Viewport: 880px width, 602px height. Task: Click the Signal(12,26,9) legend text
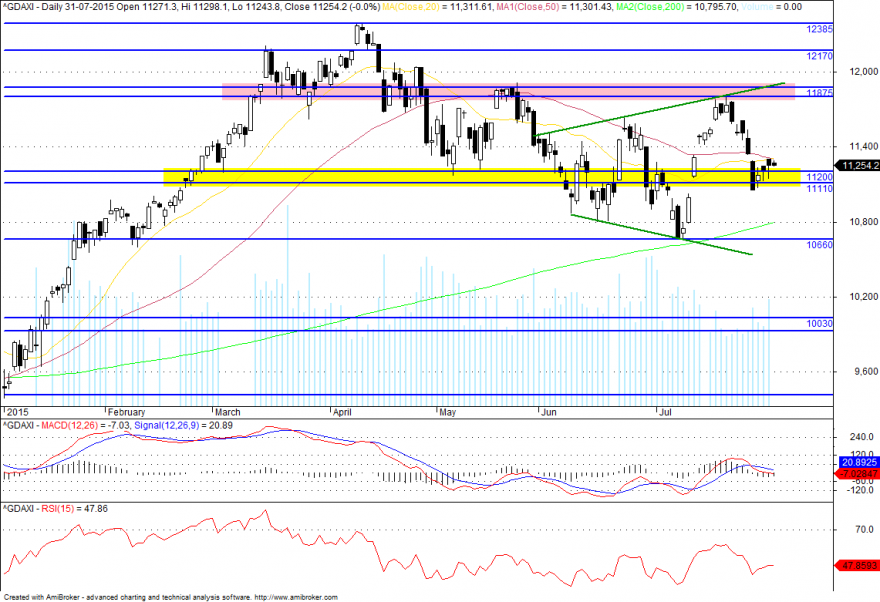[x=166, y=426]
